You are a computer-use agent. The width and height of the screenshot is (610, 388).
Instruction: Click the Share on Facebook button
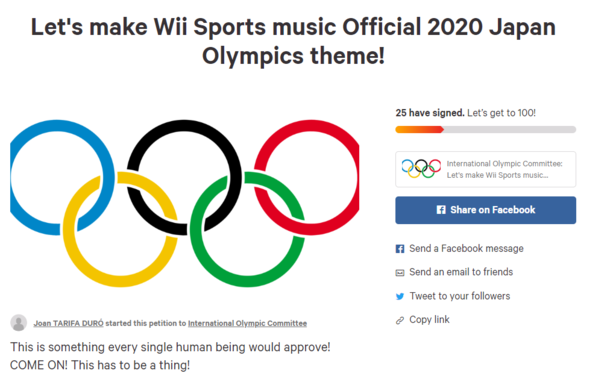coord(486,210)
